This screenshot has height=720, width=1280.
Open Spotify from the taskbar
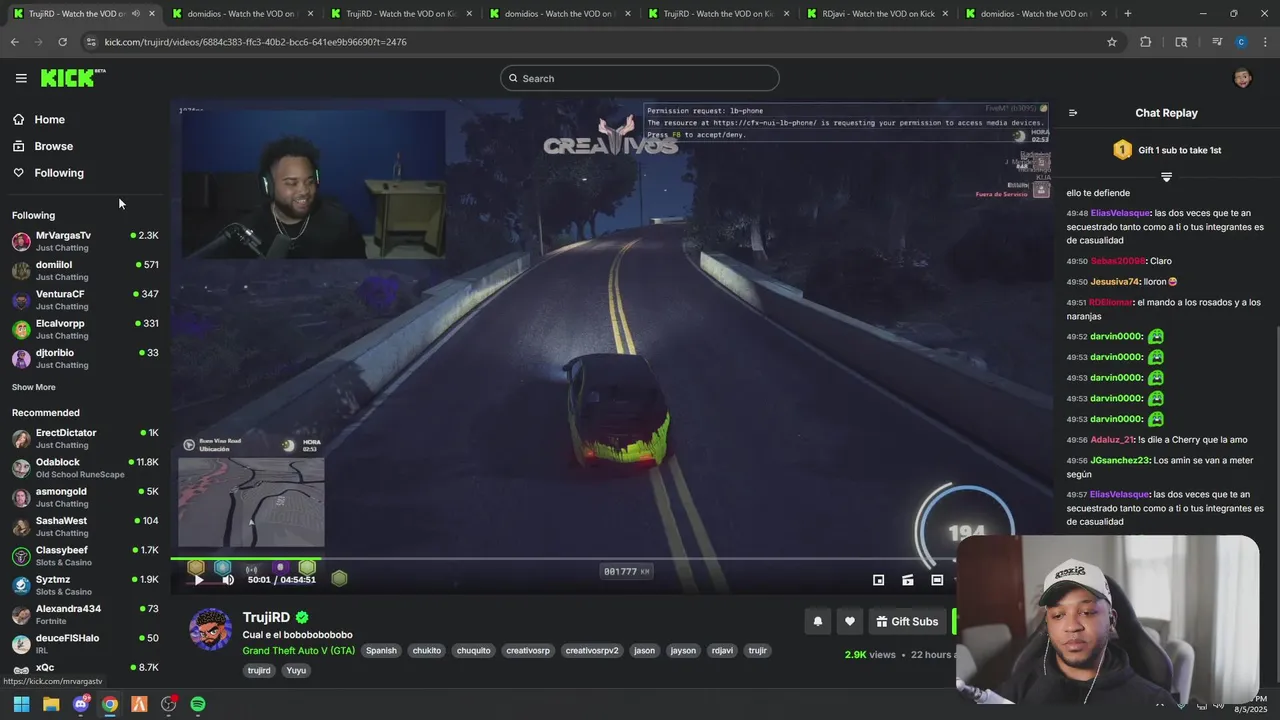coord(198,704)
